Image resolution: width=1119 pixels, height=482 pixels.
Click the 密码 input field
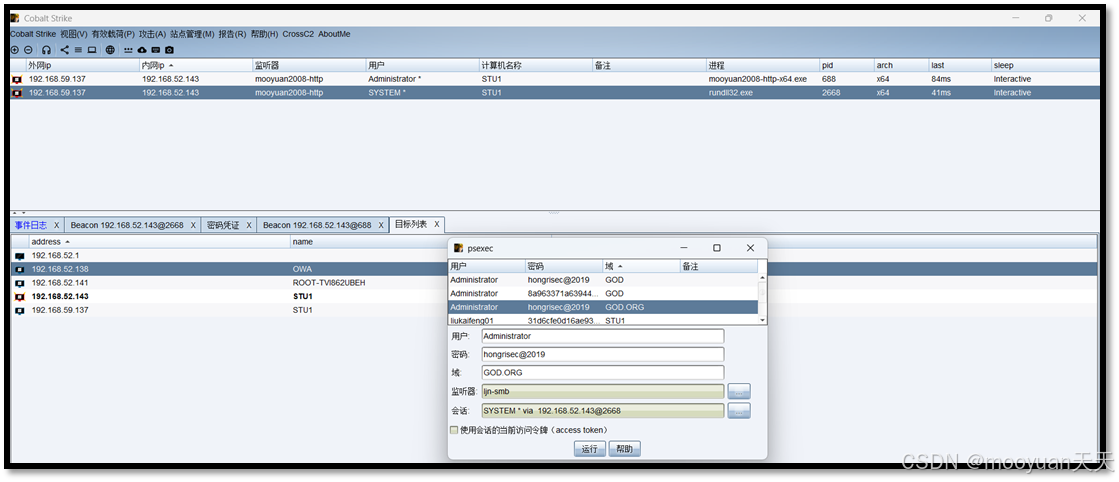(603, 354)
